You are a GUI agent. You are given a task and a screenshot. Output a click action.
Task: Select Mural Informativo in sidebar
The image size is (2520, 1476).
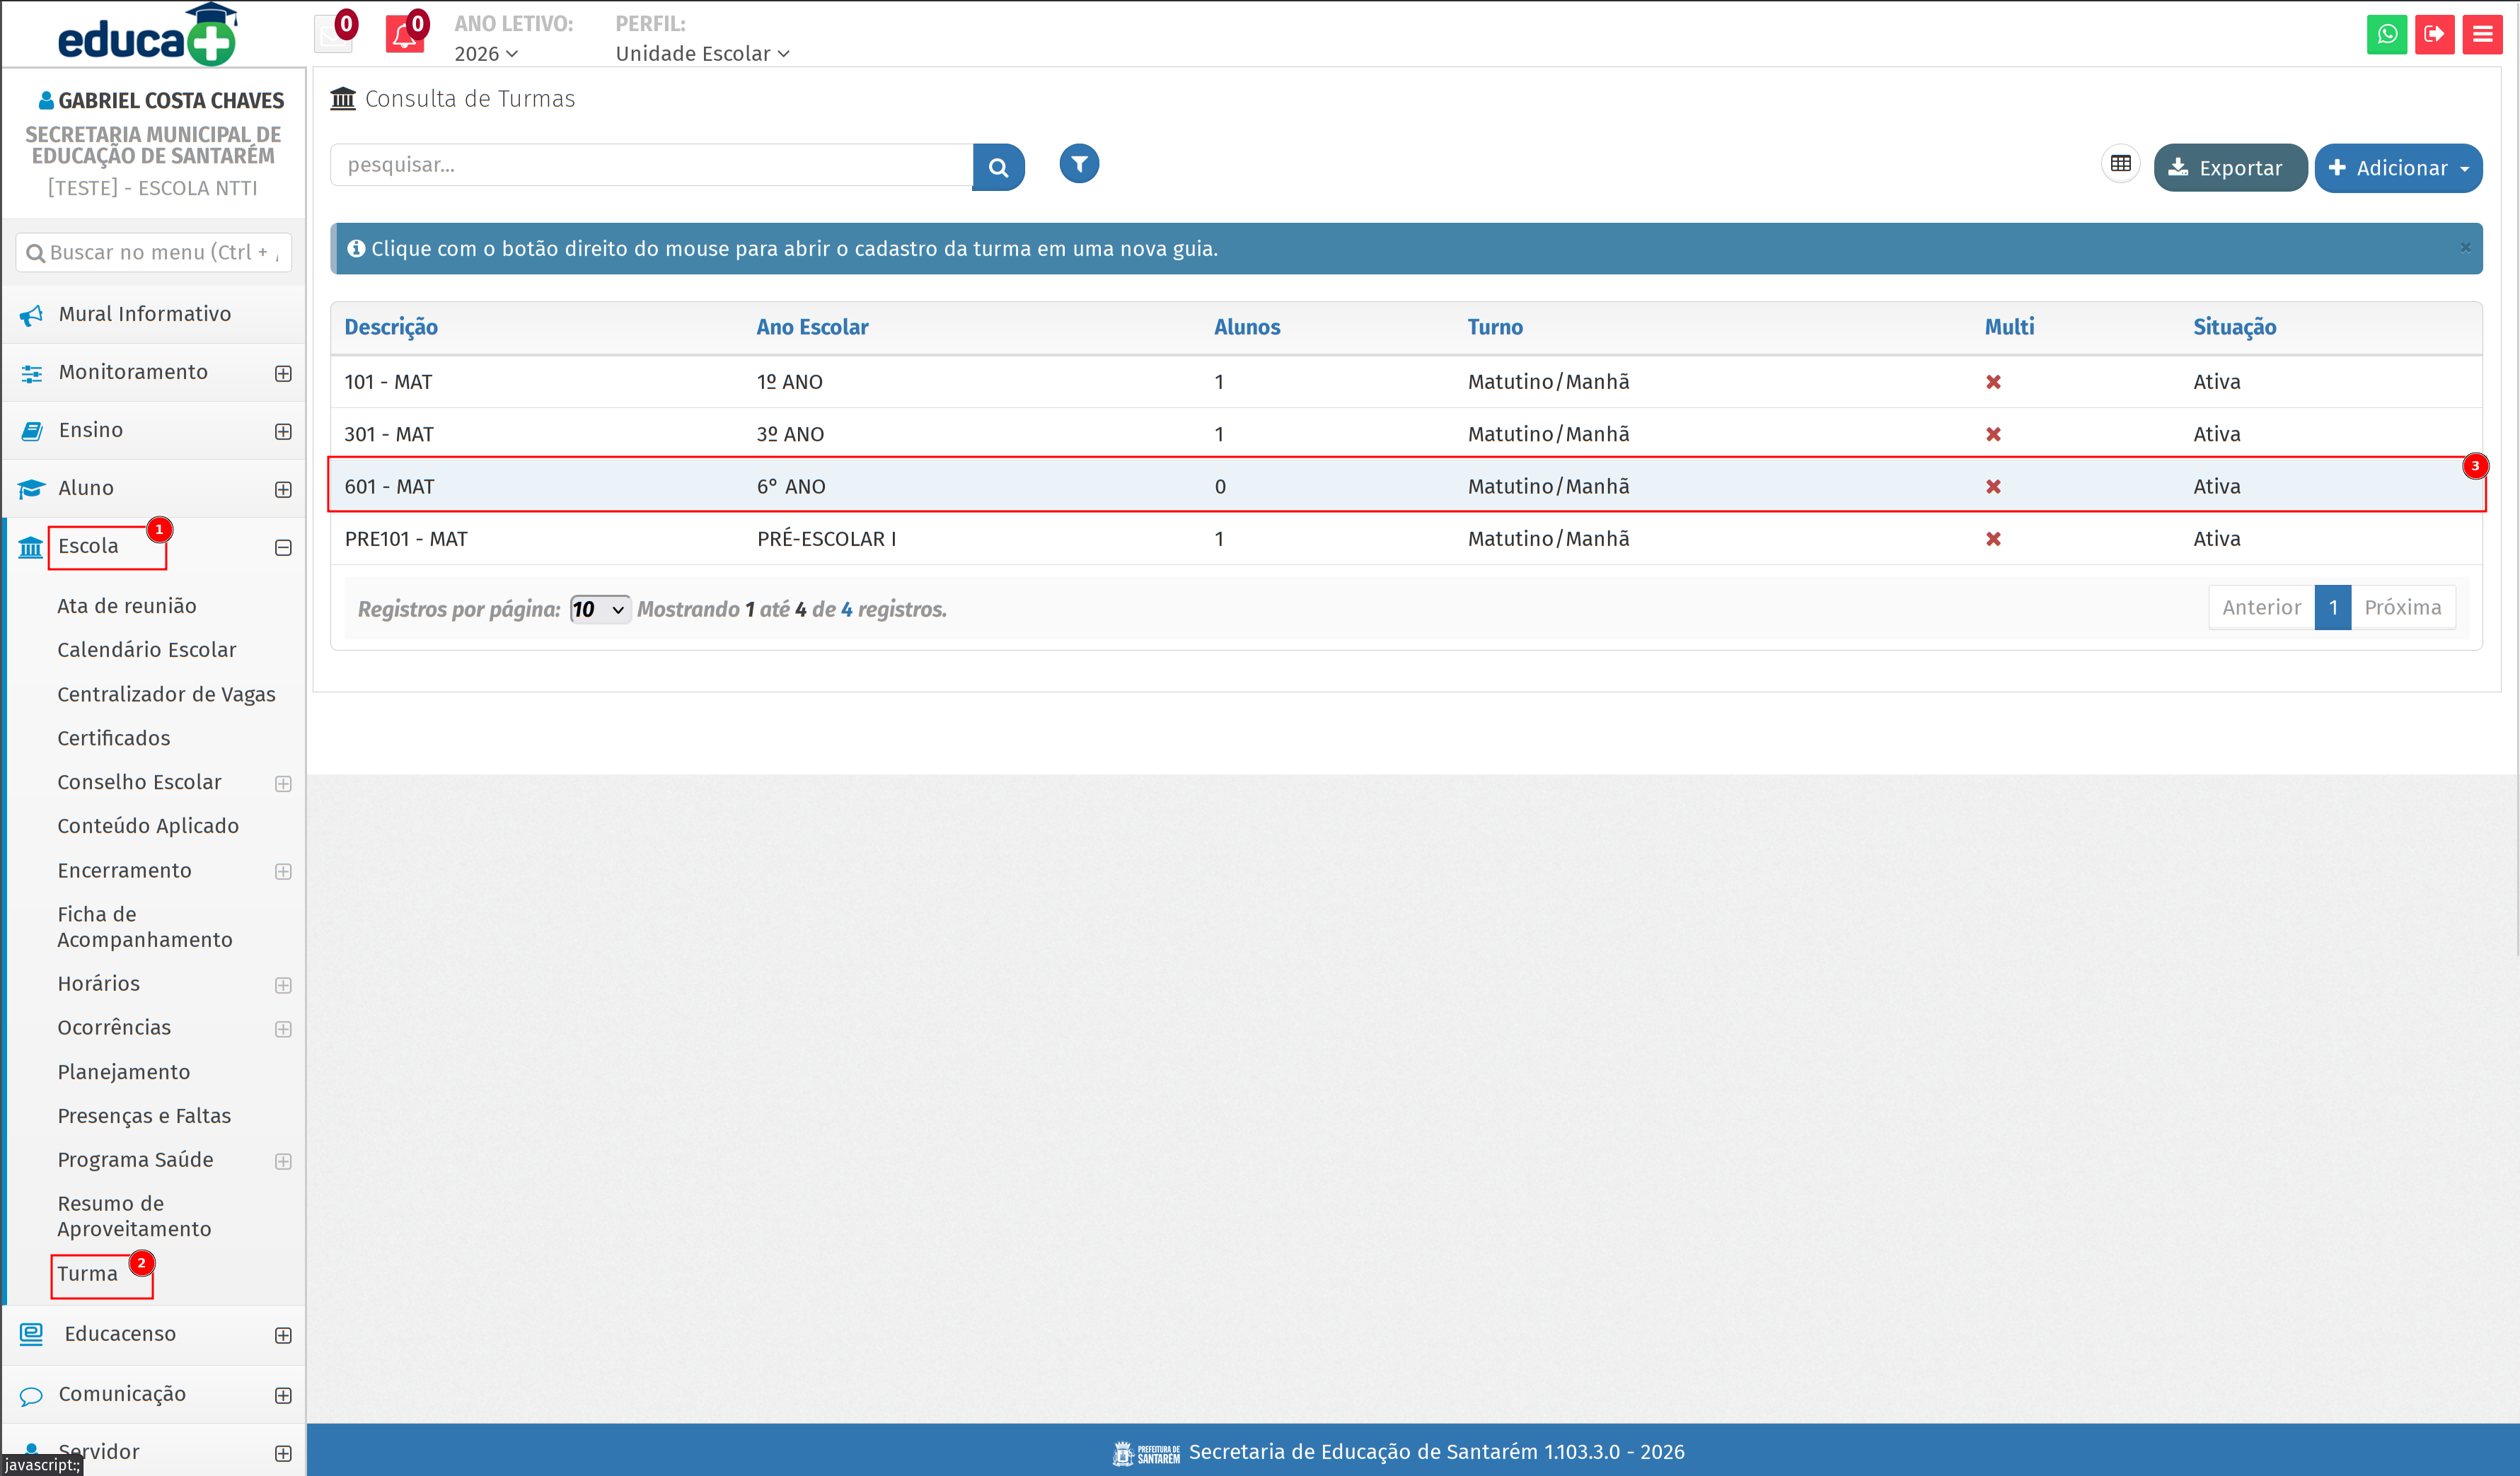tap(145, 314)
